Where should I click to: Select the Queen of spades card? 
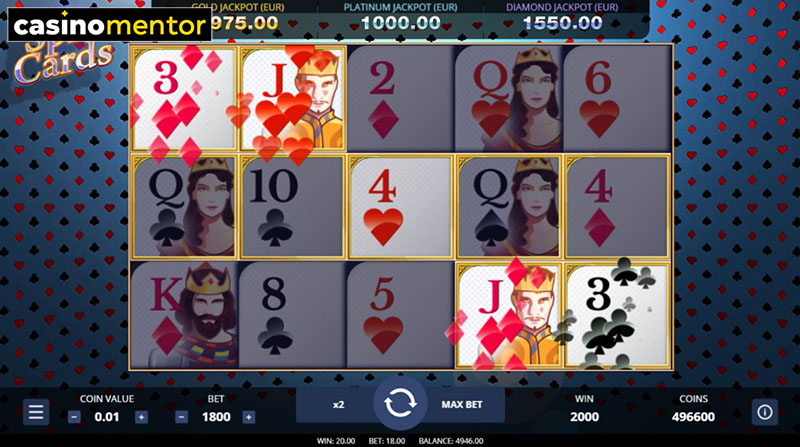[509, 207]
